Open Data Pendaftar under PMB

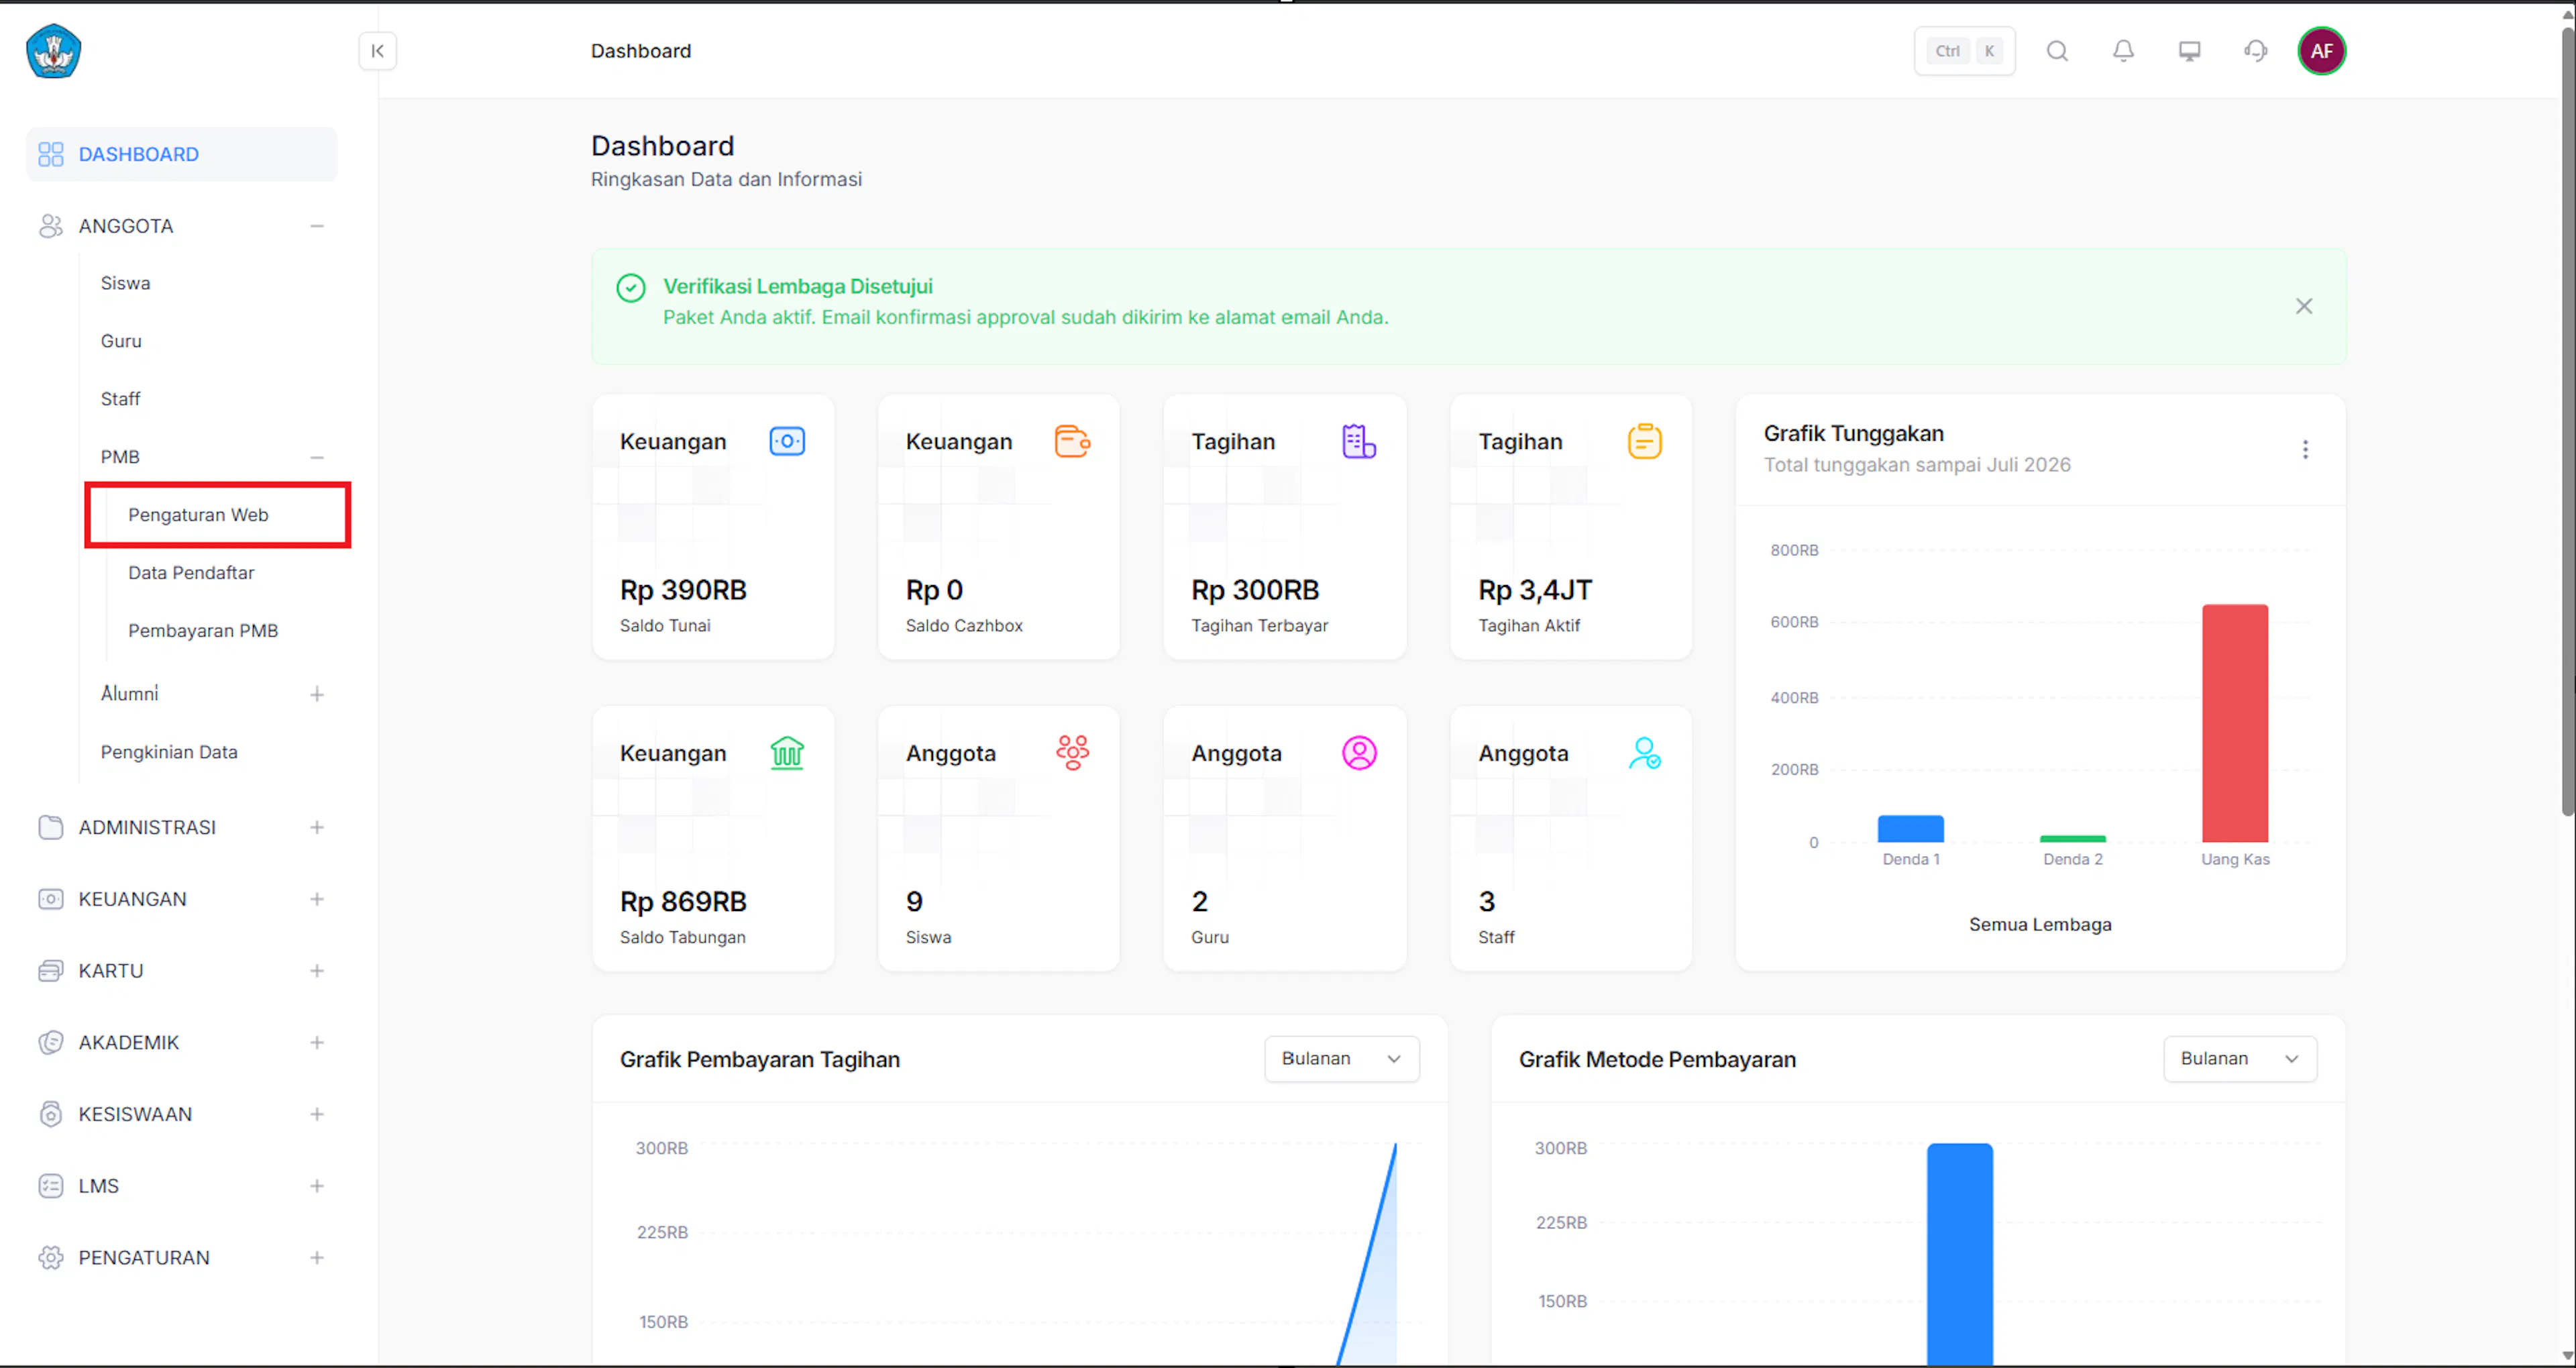191,573
